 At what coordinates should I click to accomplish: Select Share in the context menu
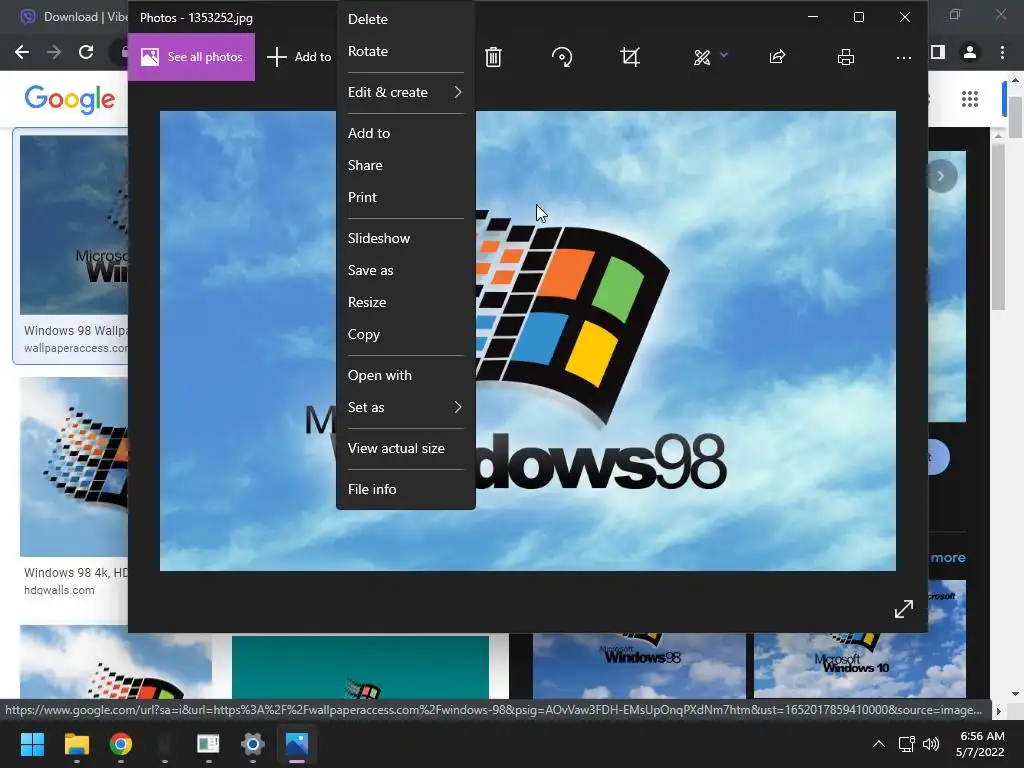(x=405, y=165)
